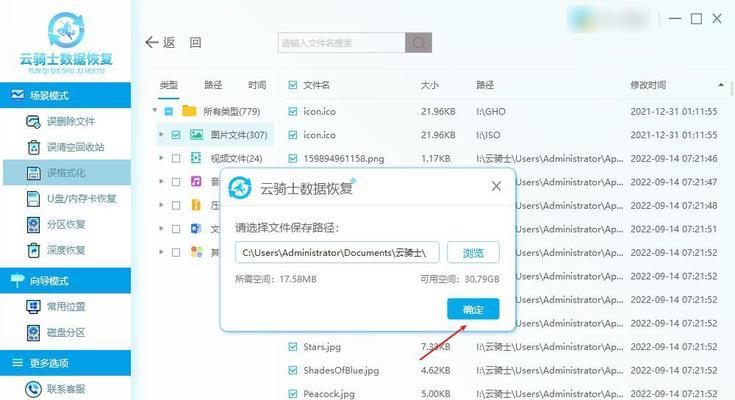Screen dimensions: 735x400
Task: Click the 确定 confirm button
Action: pyautogui.click(x=473, y=309)
